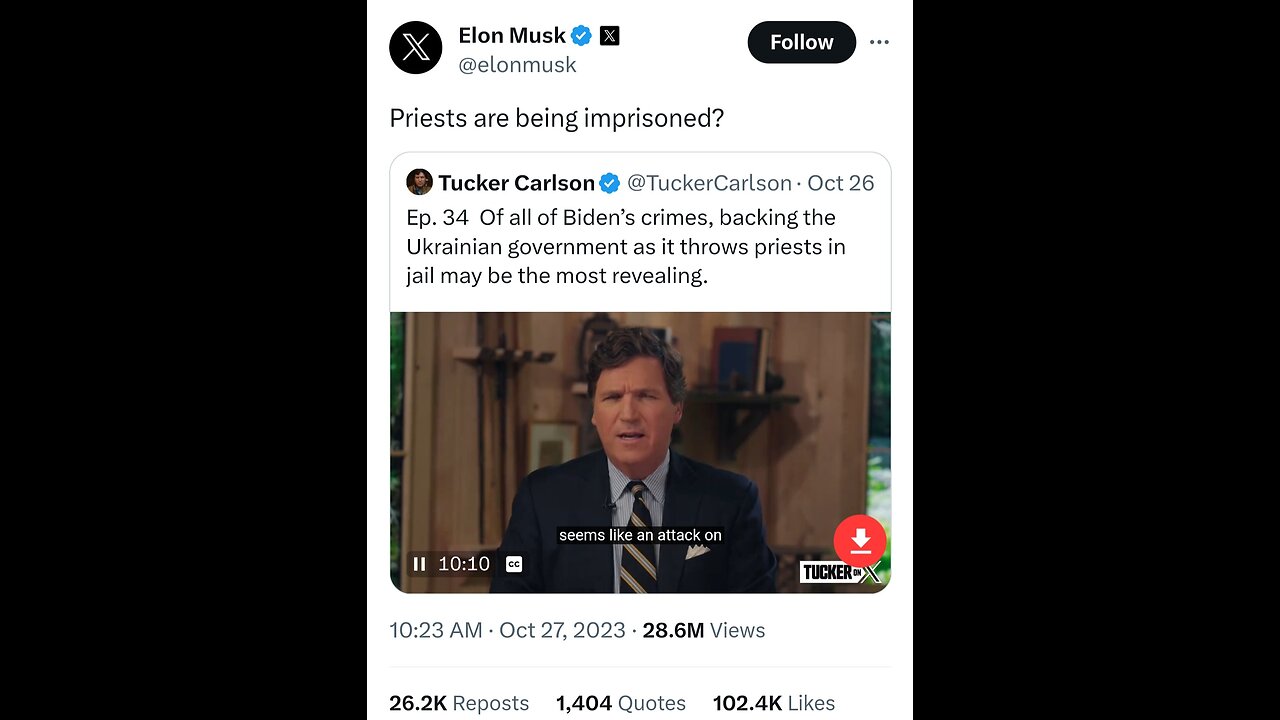Open the 10:23 AM Oct 27, 2023 timestamp
1280x720 pixels.
(x=507, y=630)
